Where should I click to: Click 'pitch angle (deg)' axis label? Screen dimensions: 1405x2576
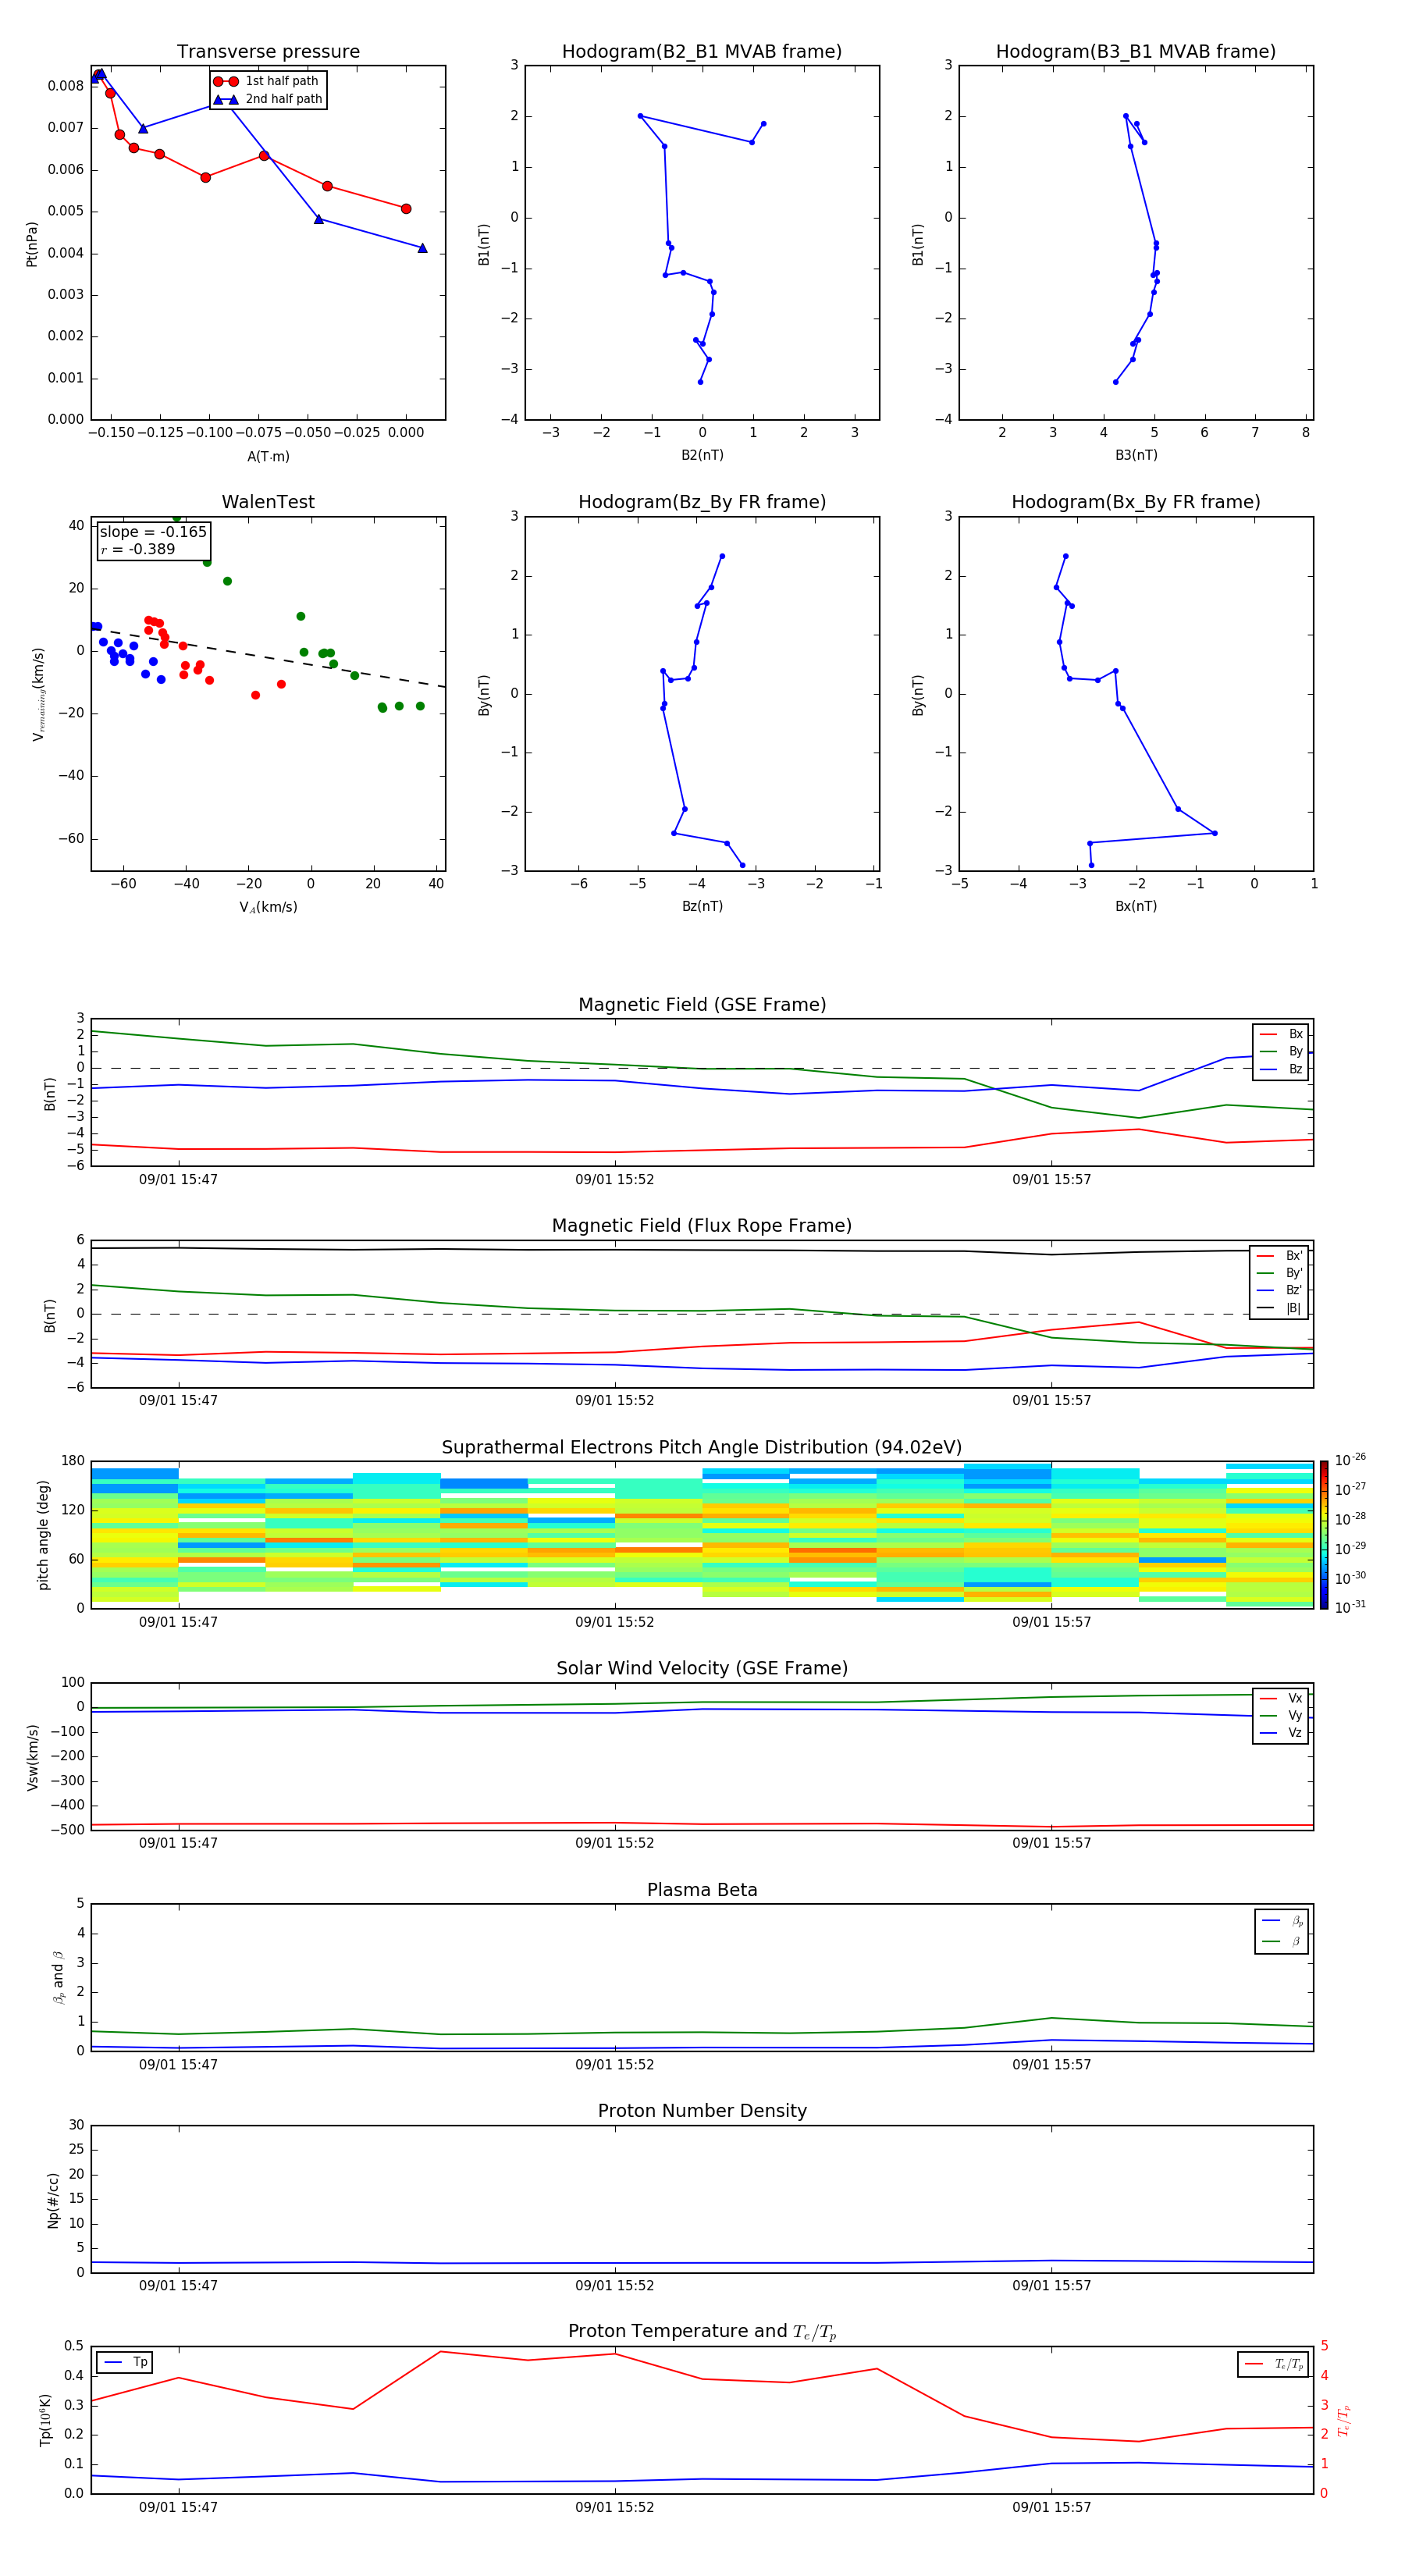(43, 1535)
